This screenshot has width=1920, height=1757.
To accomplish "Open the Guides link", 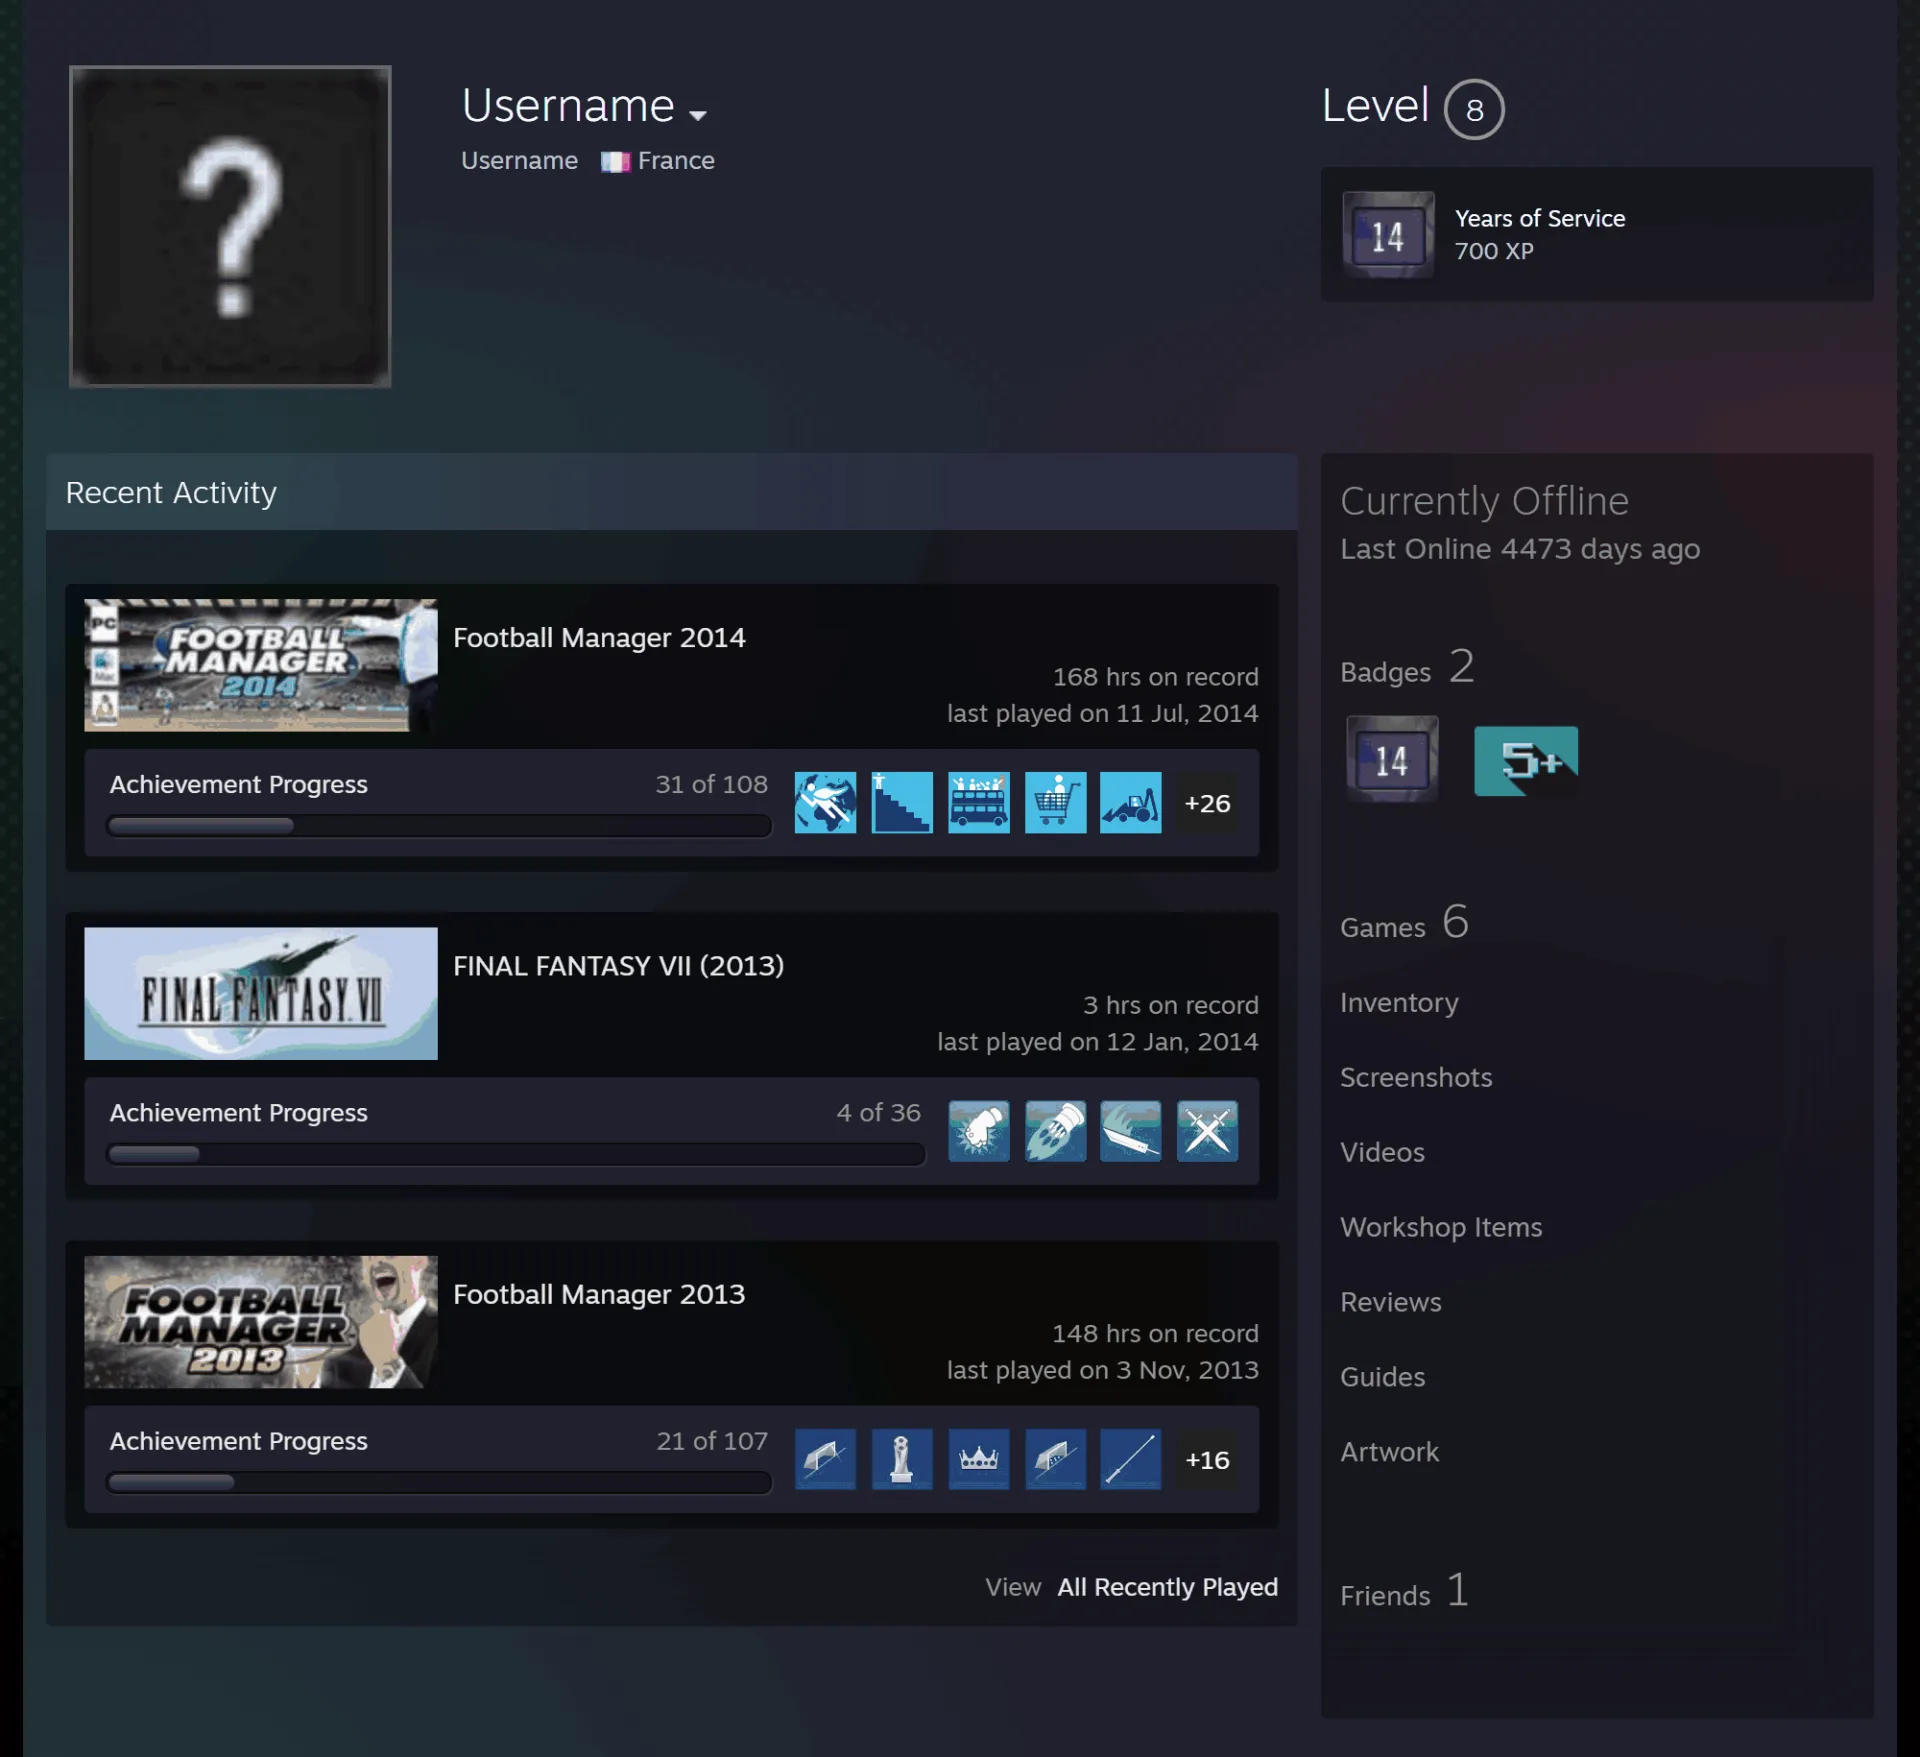I will pyautogui.click(x=1382, y=1377).
